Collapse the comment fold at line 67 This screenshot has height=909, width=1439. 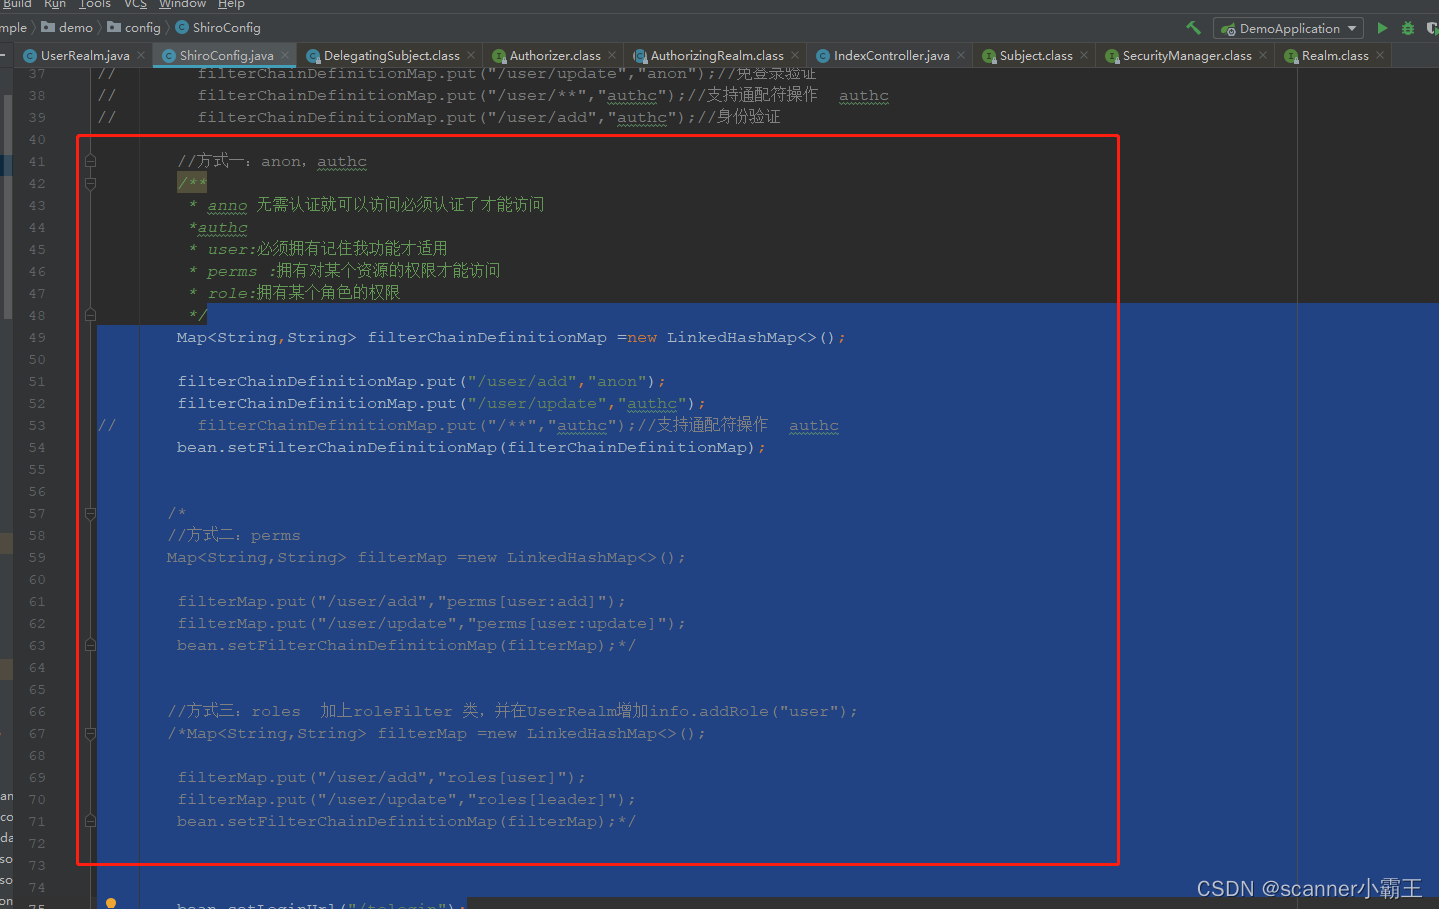[x=90, y=733]
